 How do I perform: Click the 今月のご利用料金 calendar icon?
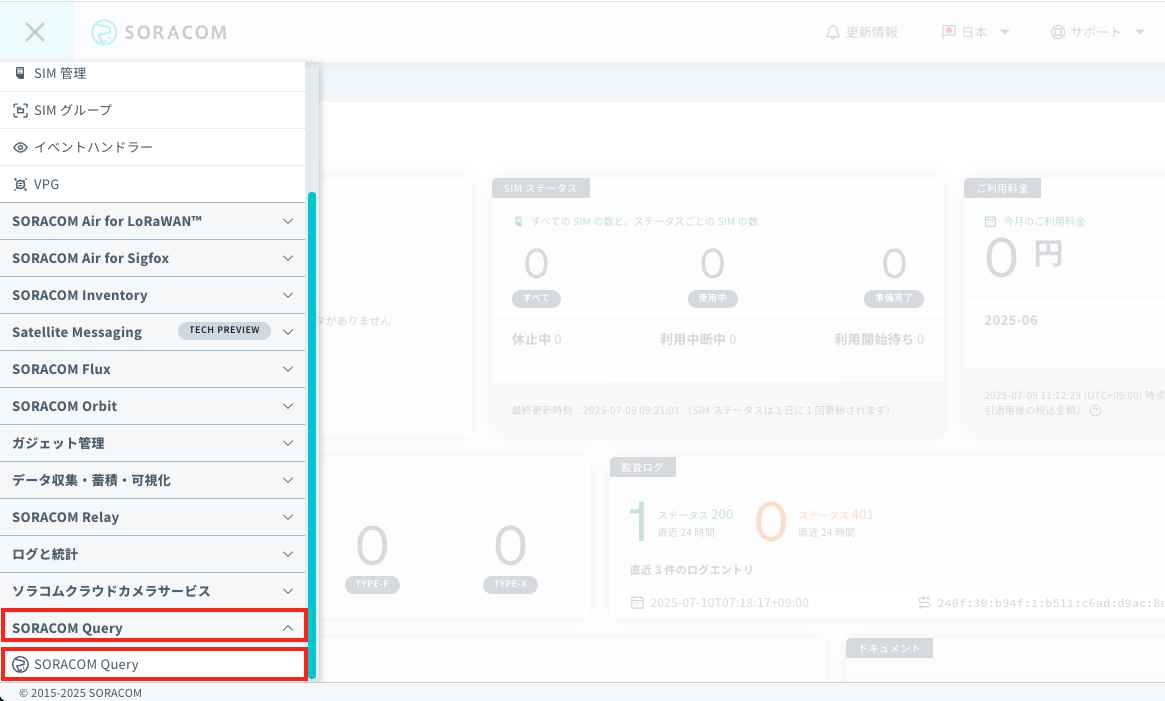pyautogui.click(x=990, y=222)
